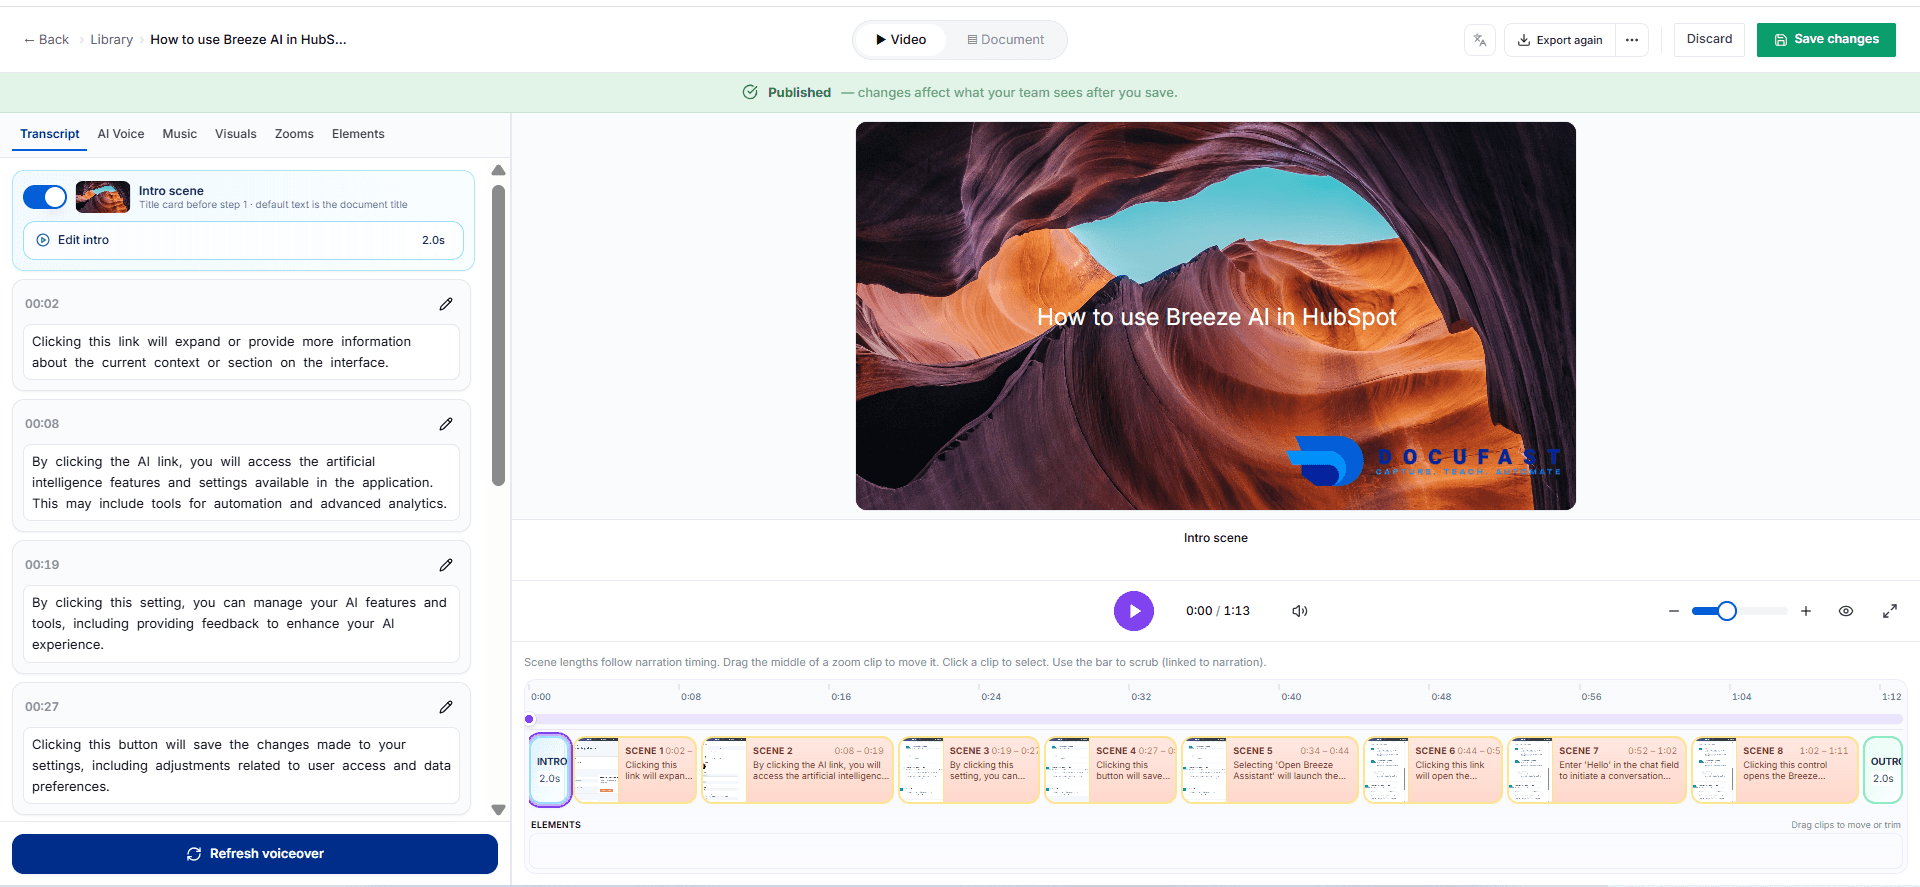Open the more options ellipsis menu

(x=1632, y=40)
